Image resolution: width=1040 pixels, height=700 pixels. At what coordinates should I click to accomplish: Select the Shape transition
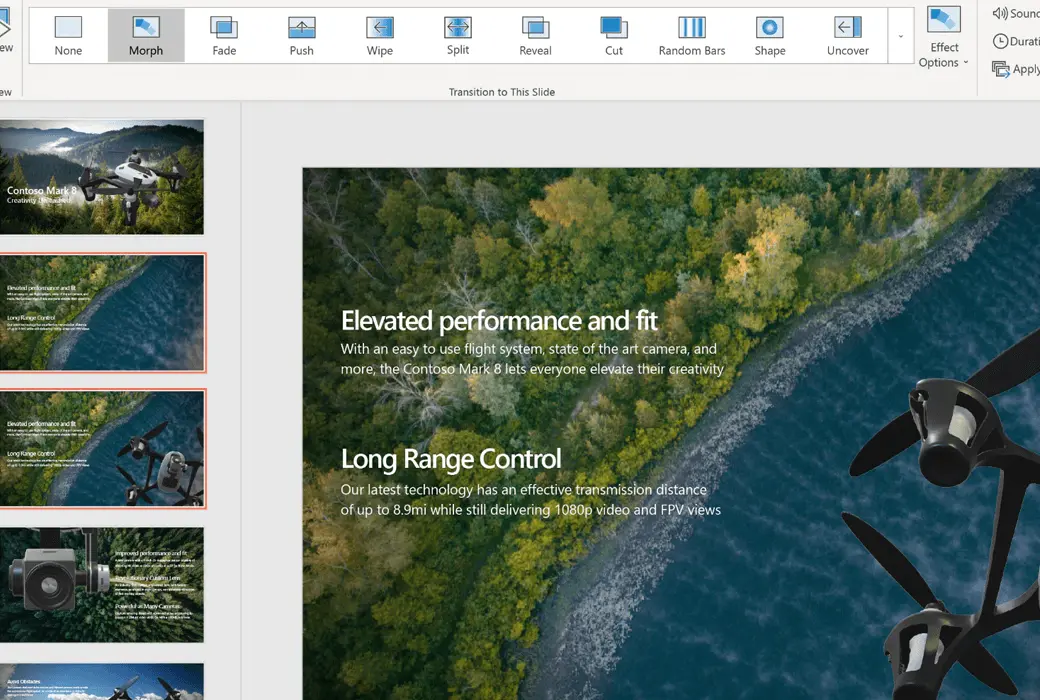coord(769,36)
